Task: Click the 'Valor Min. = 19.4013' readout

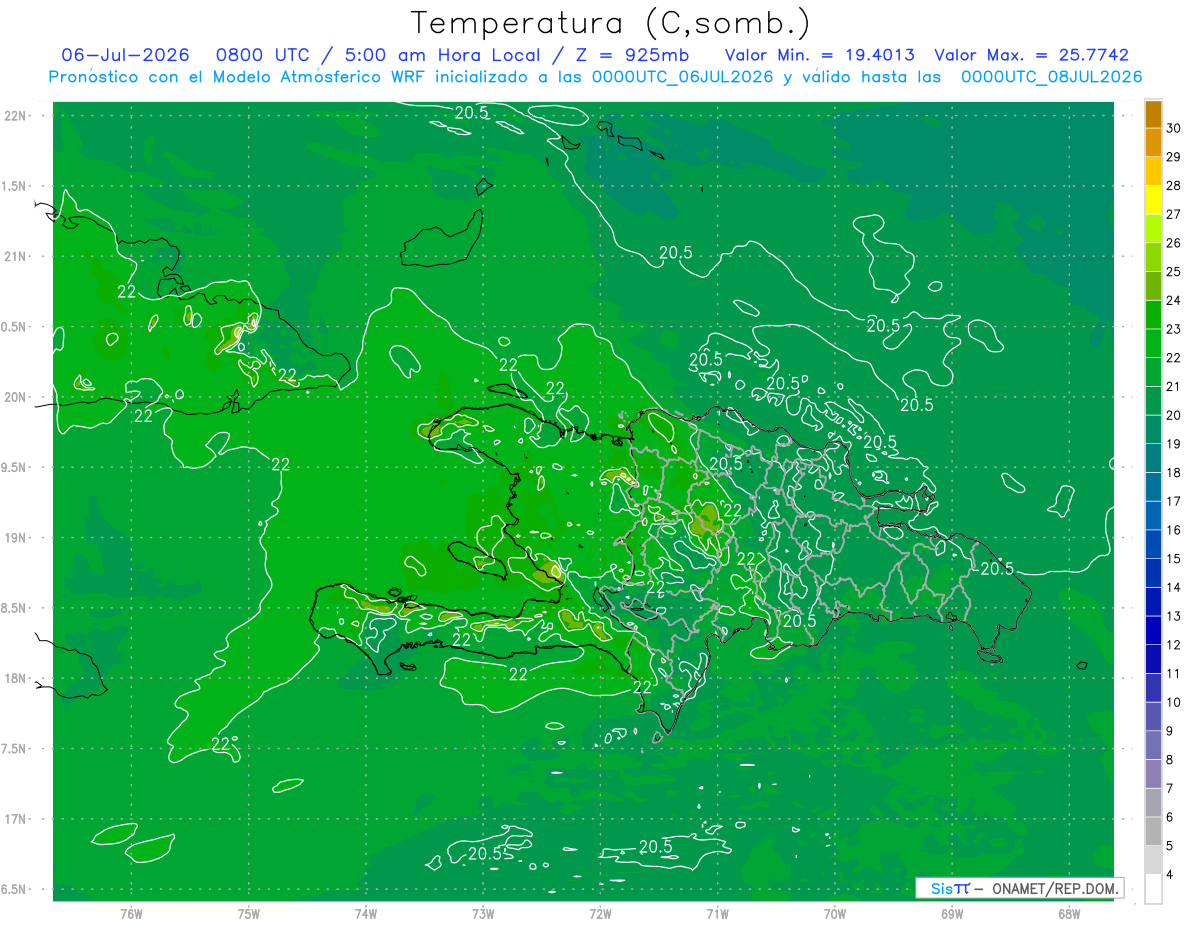Action: [819, 55]
